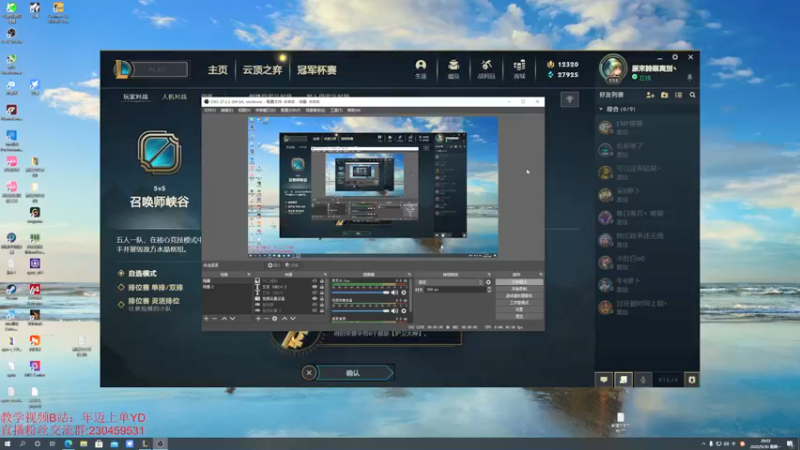The height and width of the screenshot is (450, 800).
Task: Switch to the 冠军杯赛 tab
Action: 317,70
